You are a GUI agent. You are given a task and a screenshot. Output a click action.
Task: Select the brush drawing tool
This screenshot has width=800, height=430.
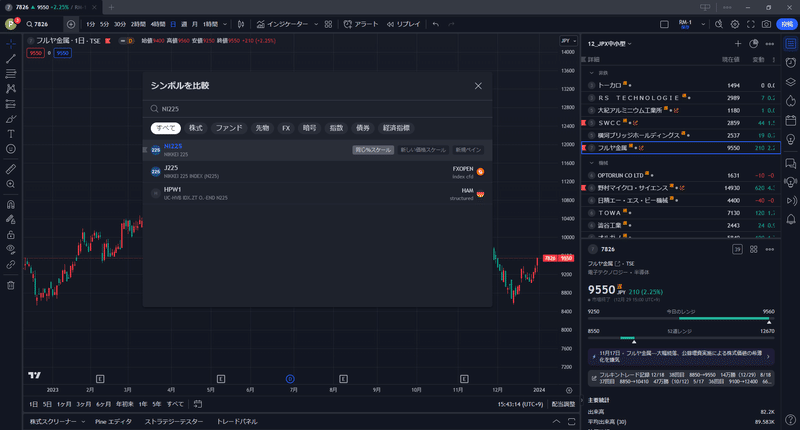click(11, 119)
